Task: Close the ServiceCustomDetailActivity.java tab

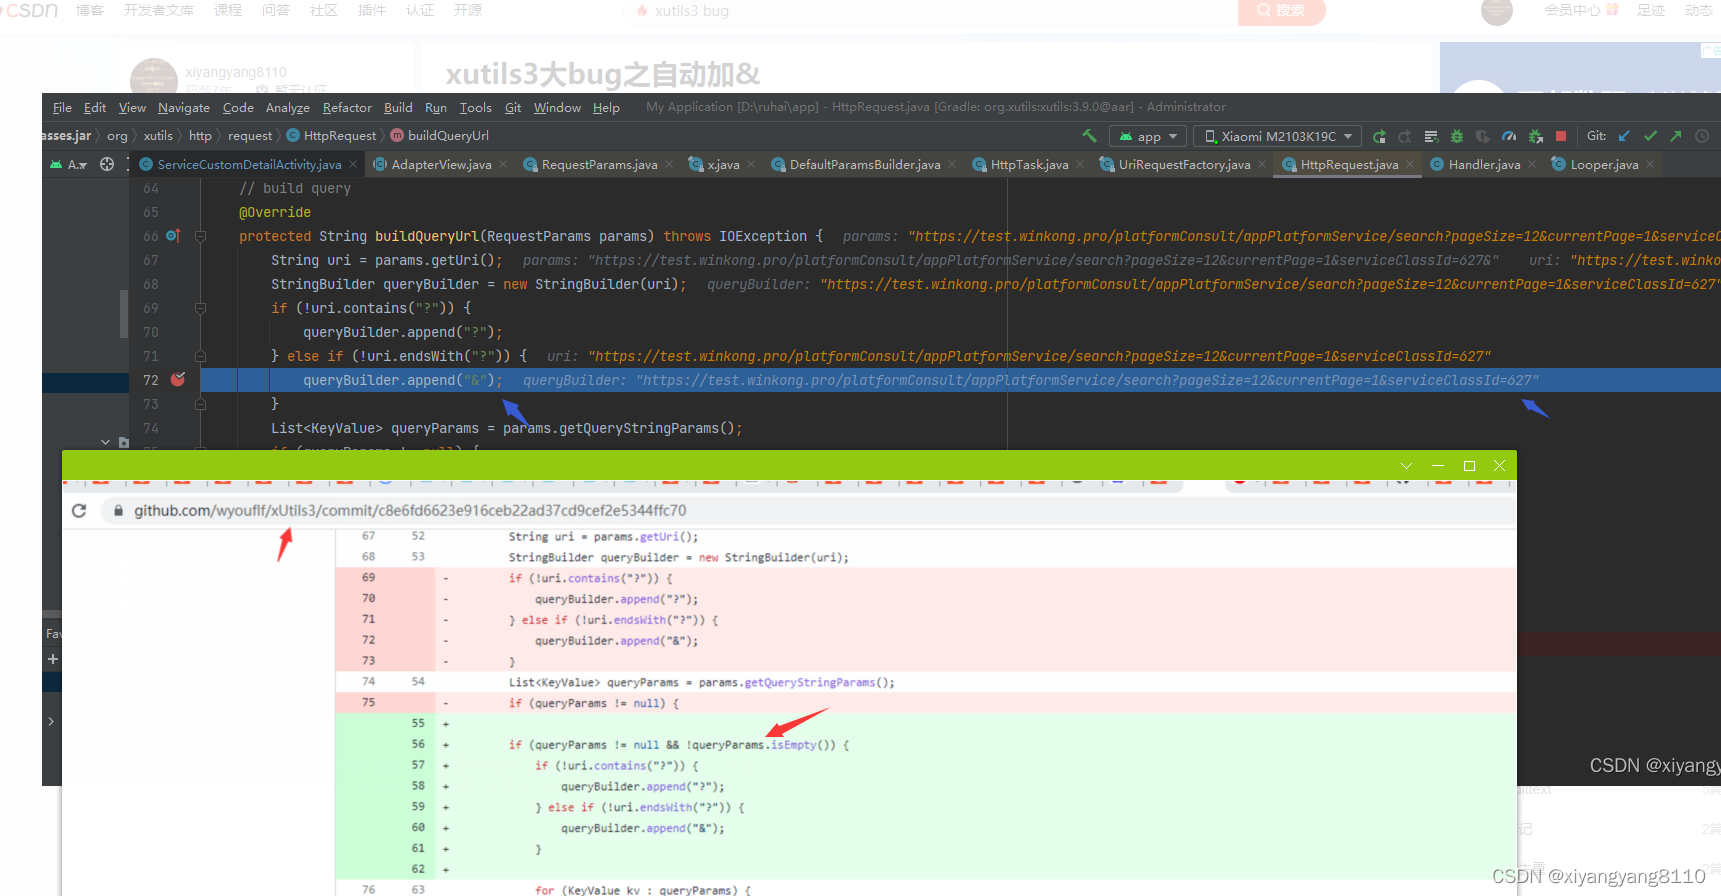Action: point(352,165)
